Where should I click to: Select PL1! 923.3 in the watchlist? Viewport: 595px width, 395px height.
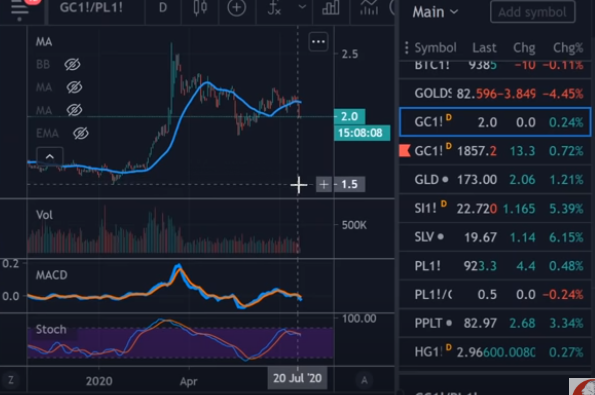coord(495,266)
